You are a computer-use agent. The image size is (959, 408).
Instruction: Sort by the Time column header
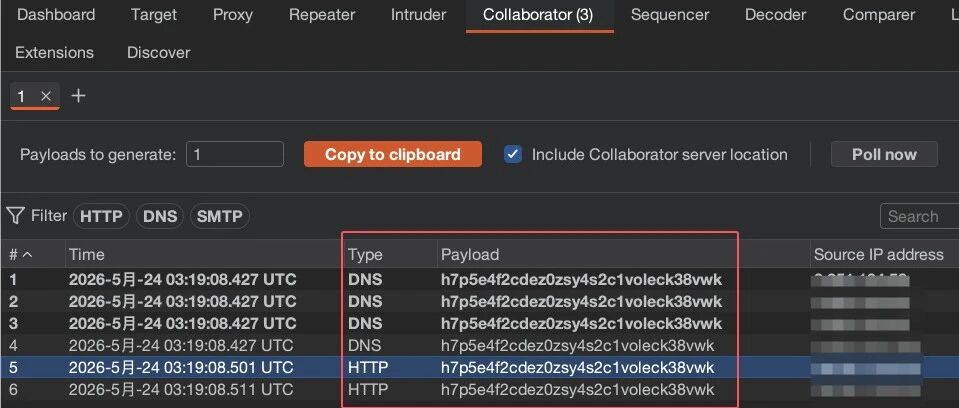(x=205, y=254)
